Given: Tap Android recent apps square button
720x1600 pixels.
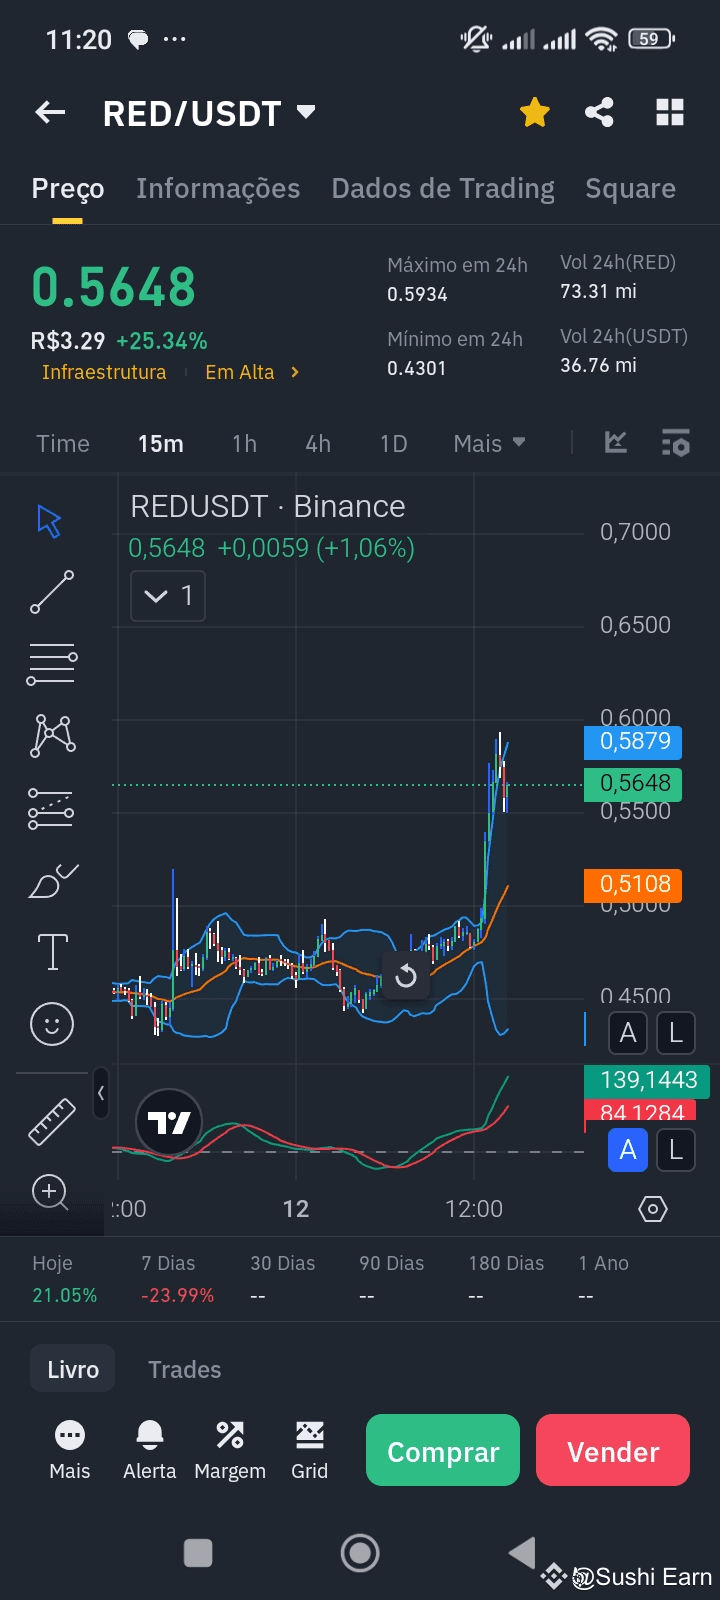Looking at the screenshot, I should tap(198, 1553).
